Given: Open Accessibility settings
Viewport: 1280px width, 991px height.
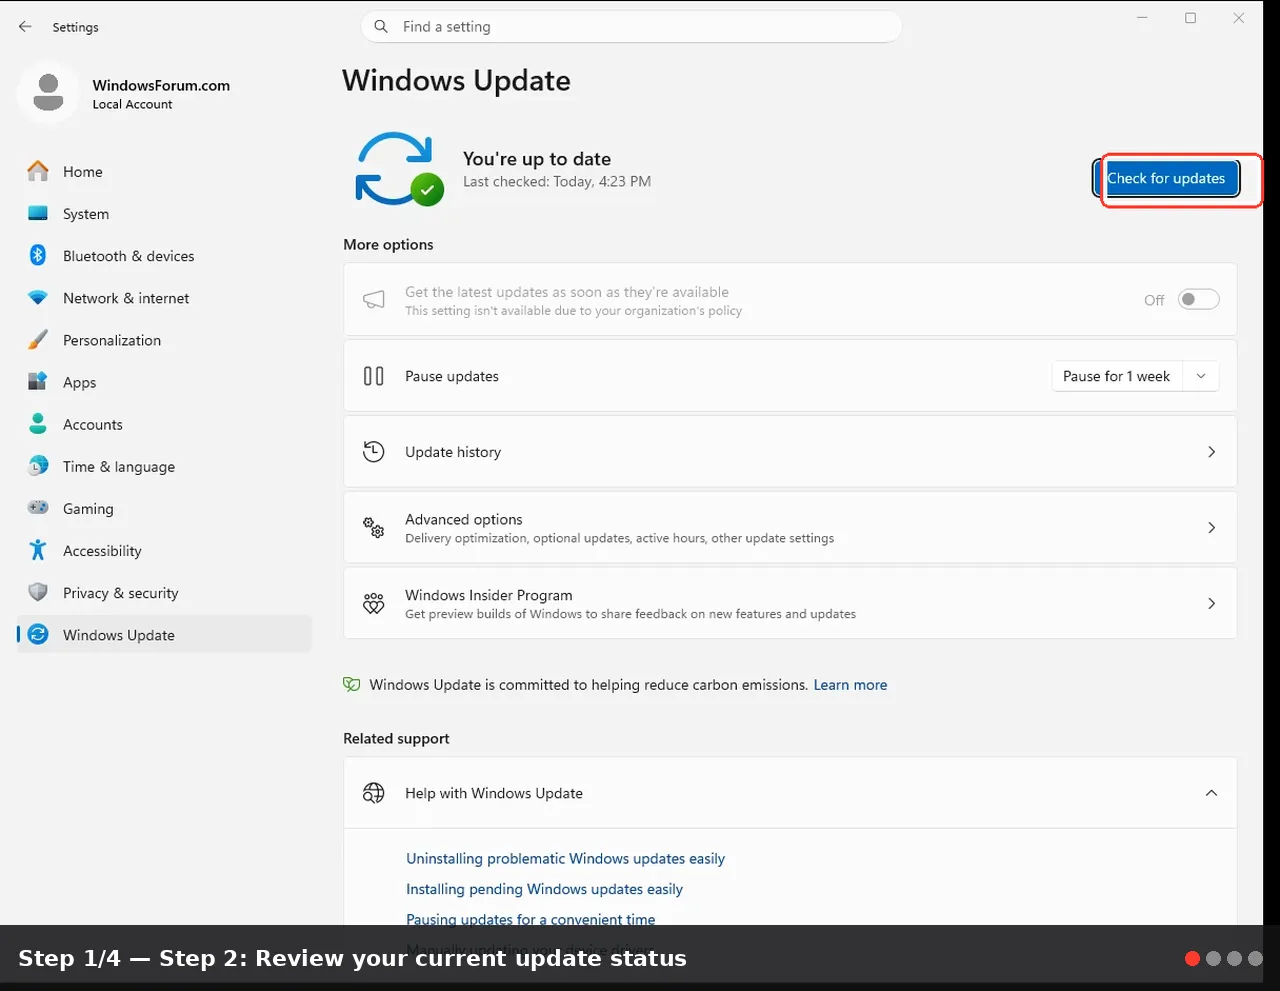Looking at the screenshot, I should pyautogui.click(x=164, y=550).
